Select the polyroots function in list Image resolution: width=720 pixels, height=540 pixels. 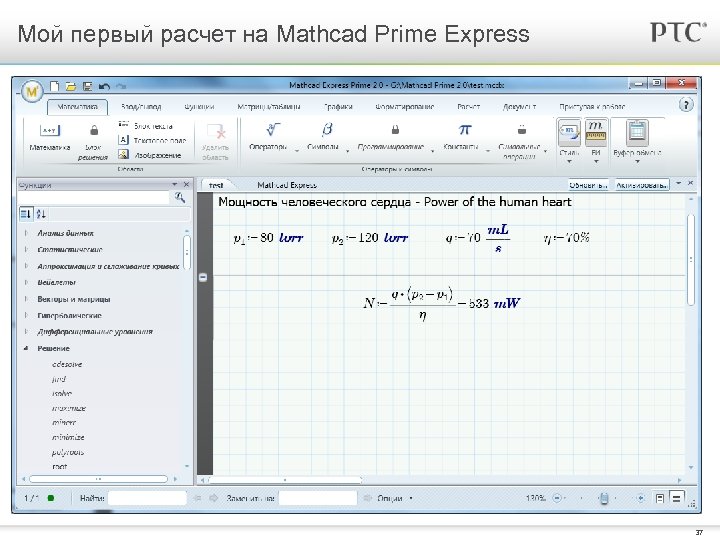point(68,452)
